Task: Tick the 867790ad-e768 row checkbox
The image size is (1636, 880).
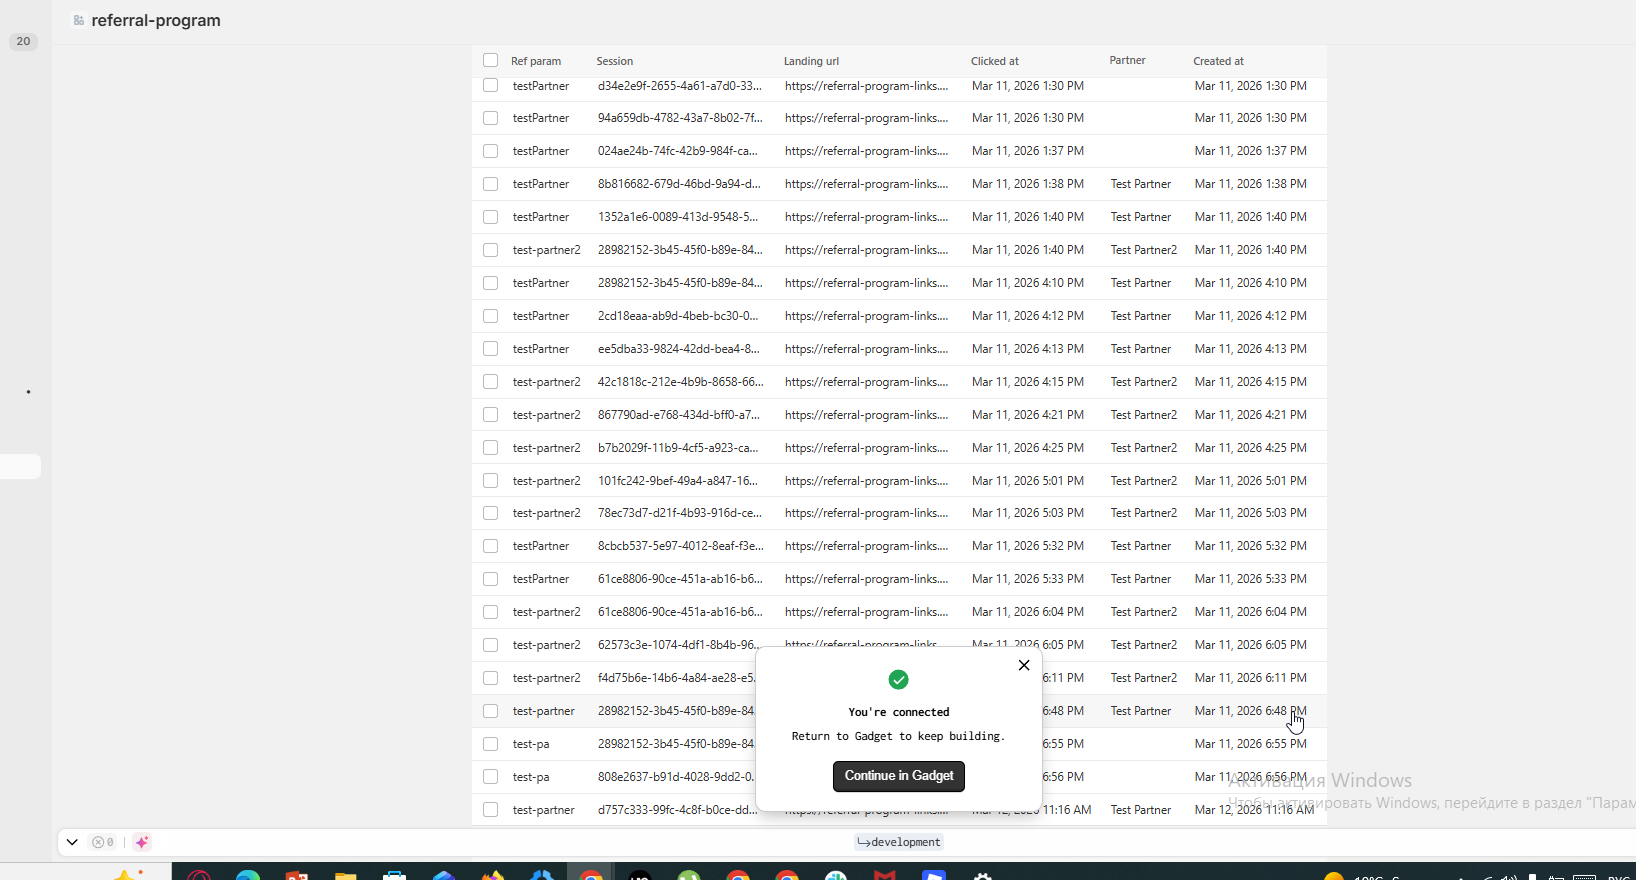Action: 490,415
